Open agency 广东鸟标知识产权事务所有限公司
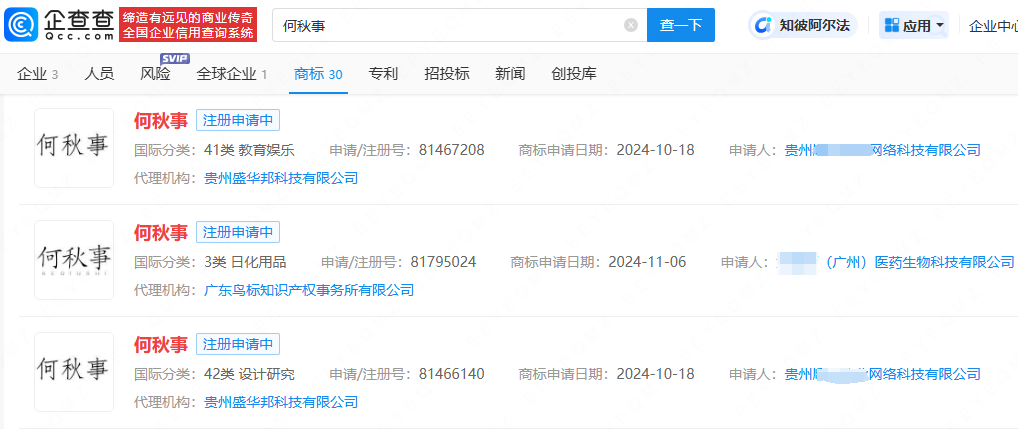 pyautogui.click(x=309, y=290)
